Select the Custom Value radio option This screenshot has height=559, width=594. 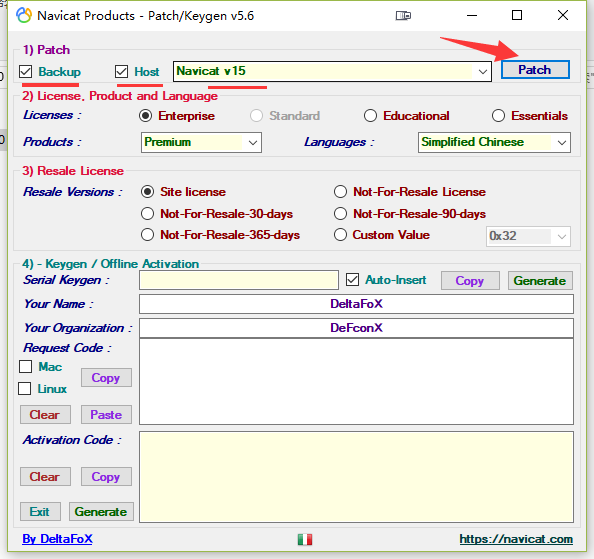(x=340, y=235)
